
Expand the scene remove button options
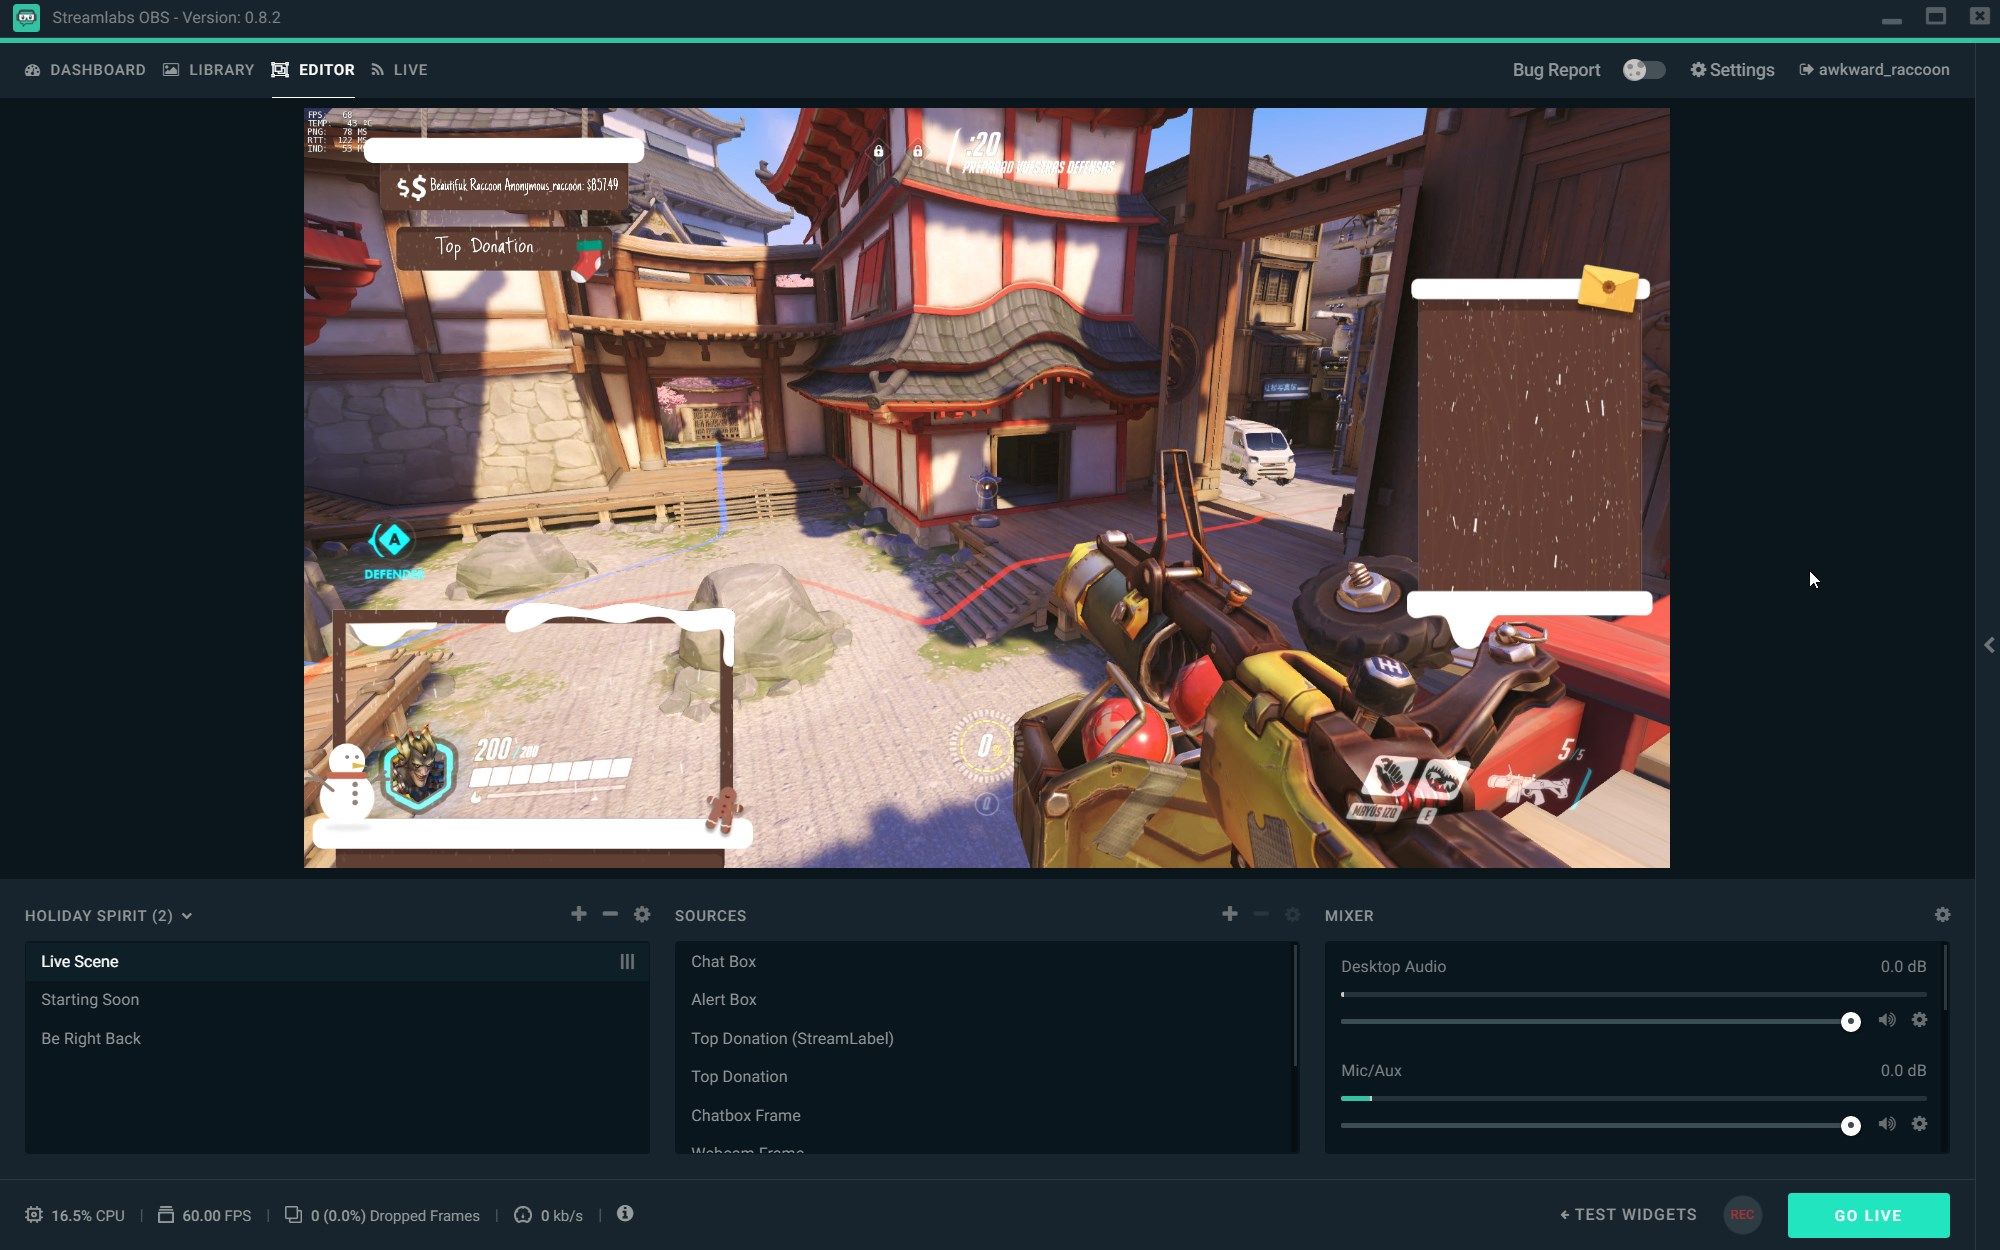point(609,914)
